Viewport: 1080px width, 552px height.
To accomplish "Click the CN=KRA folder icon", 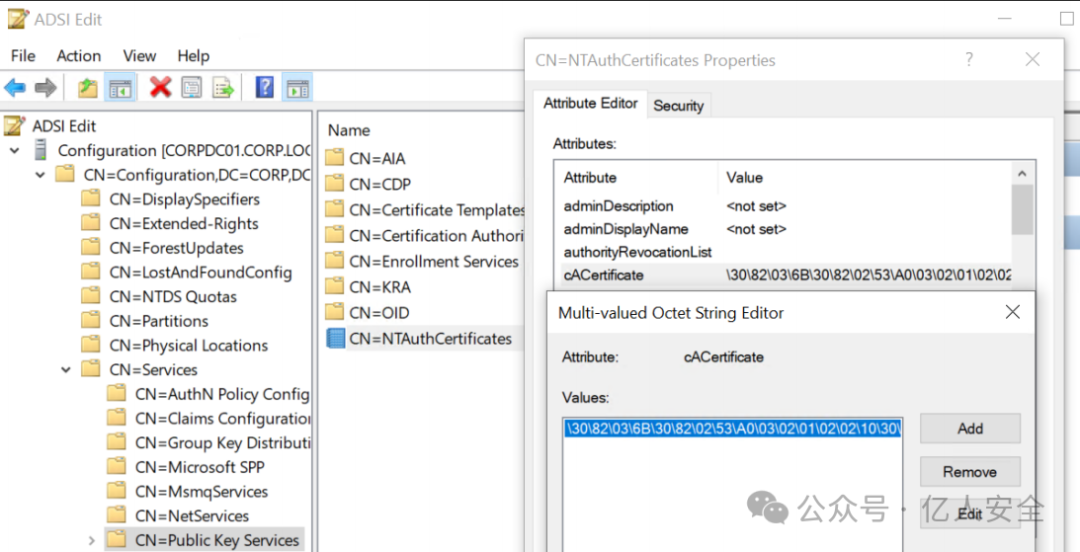I will click(335, 286).
